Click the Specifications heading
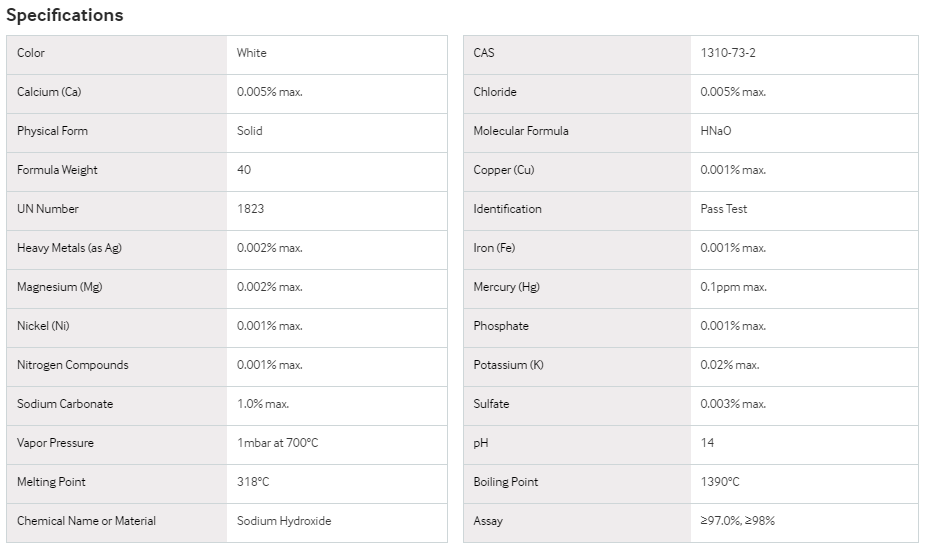This screenshot has height=549, width=926. [65, 15]
